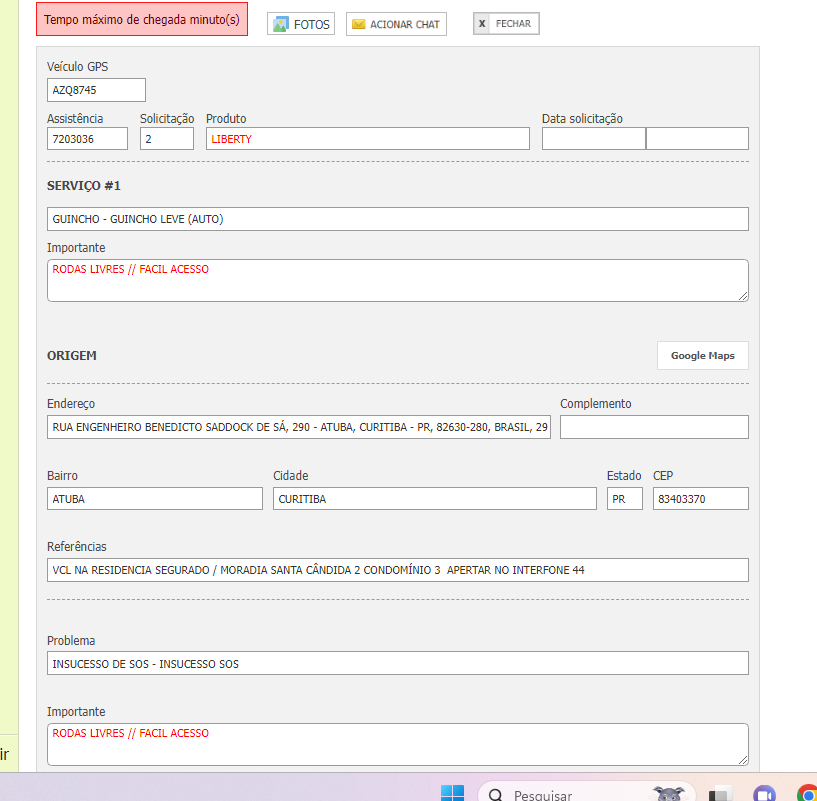Click the Endereço address field
This screenshot has height=801, width=817.
(298, 427)
